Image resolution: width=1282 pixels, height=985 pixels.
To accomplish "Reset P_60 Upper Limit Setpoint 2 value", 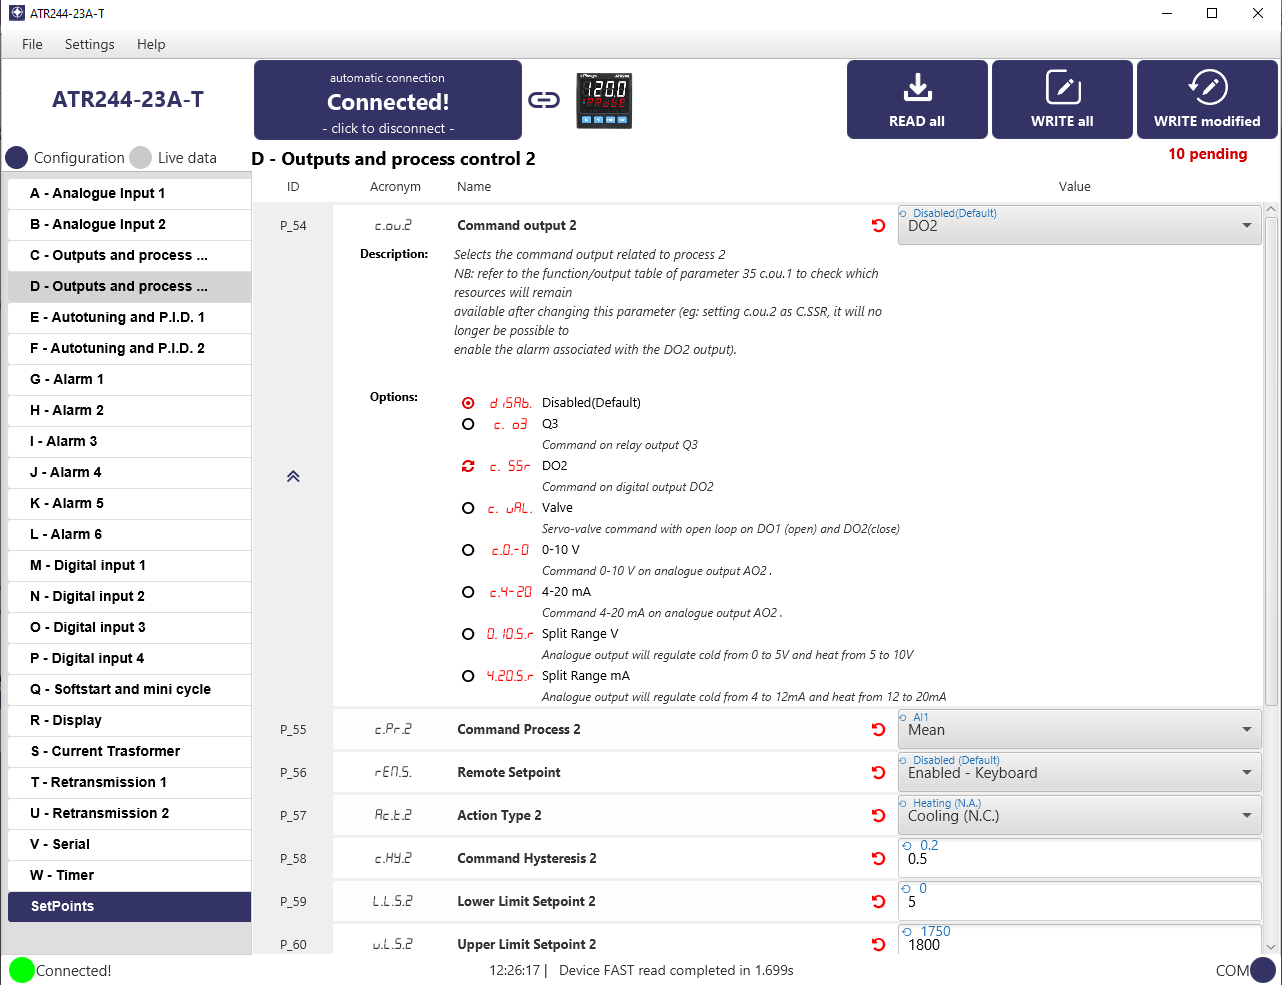I will (879, 945).
